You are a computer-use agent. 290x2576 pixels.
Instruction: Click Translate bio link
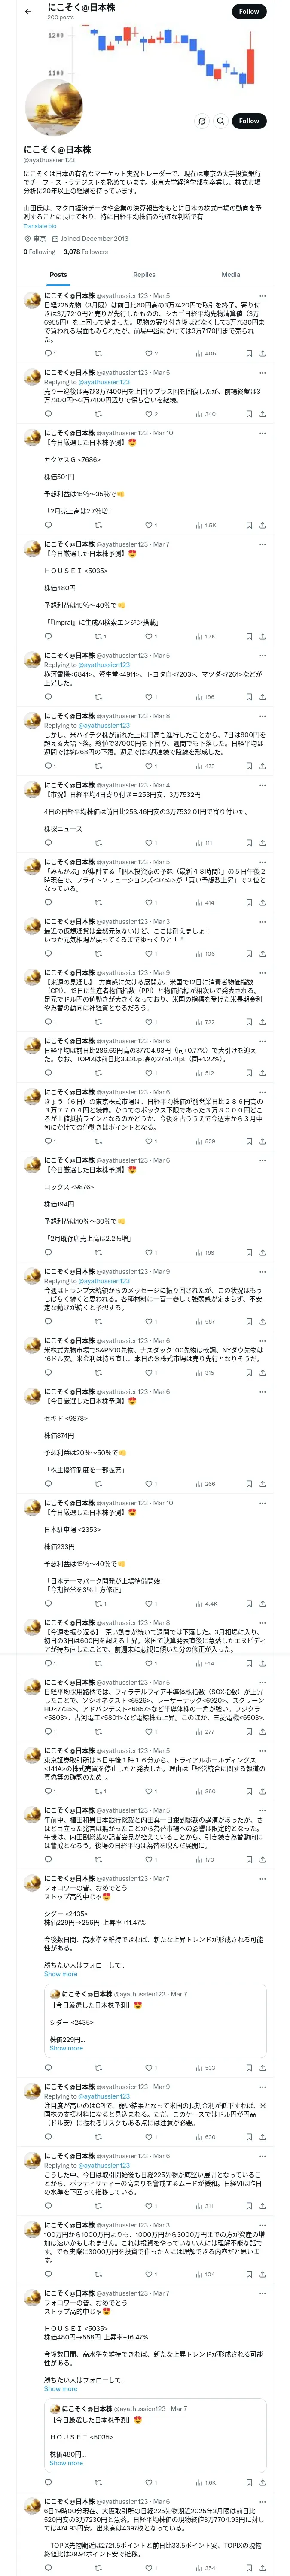[40, 226]
